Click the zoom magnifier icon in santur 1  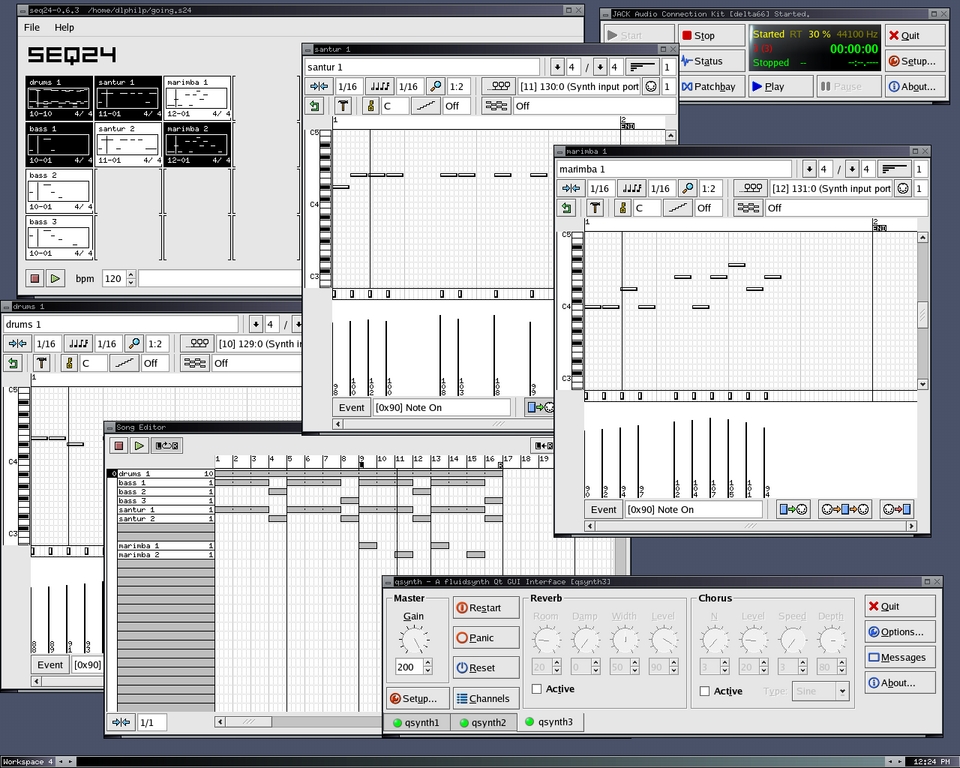[435, 87]
